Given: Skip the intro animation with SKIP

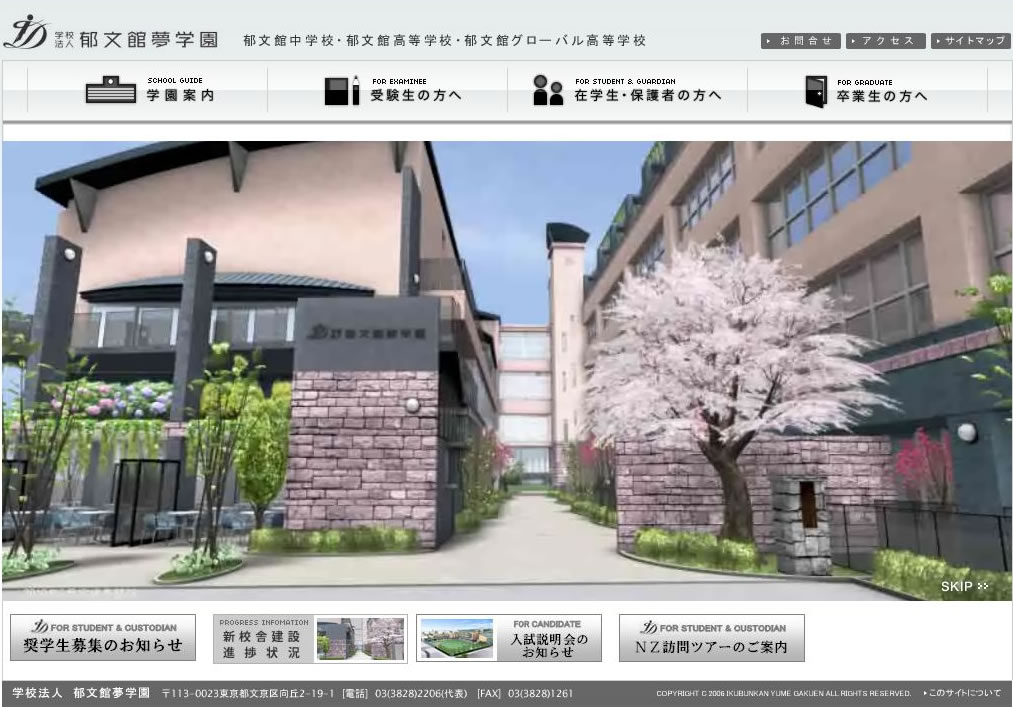Looking at the screenshot, I should tap(964, 586).
